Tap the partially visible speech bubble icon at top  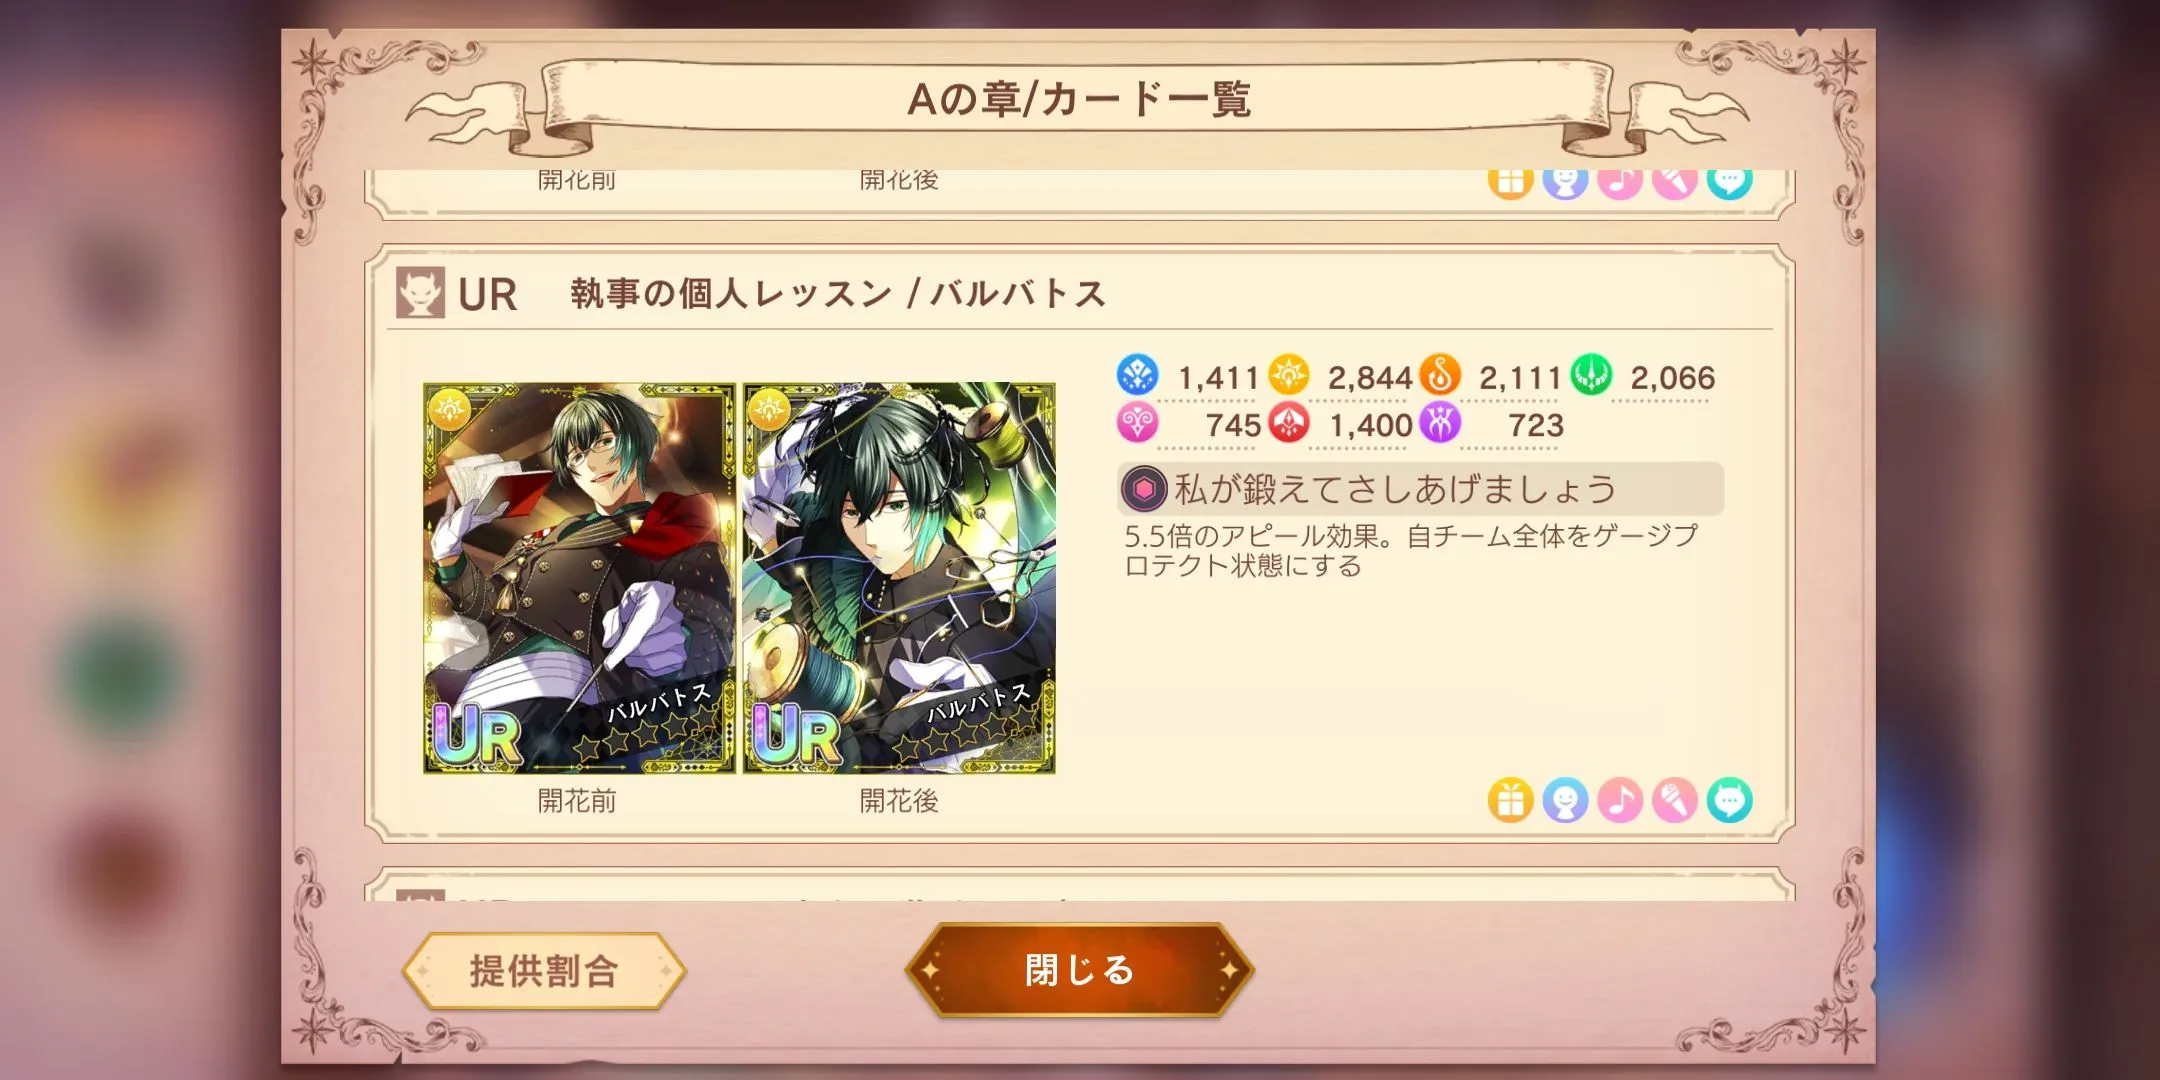tap(1730, 184)
